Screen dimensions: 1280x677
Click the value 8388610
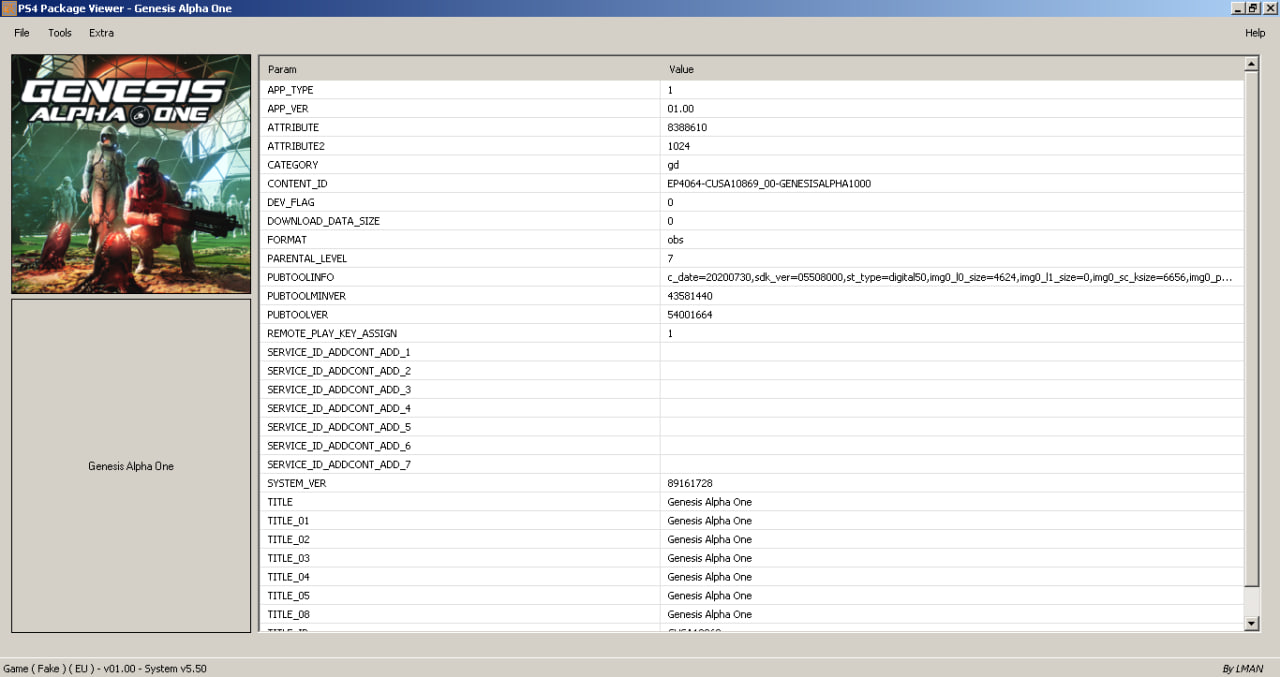coord(688,128)
